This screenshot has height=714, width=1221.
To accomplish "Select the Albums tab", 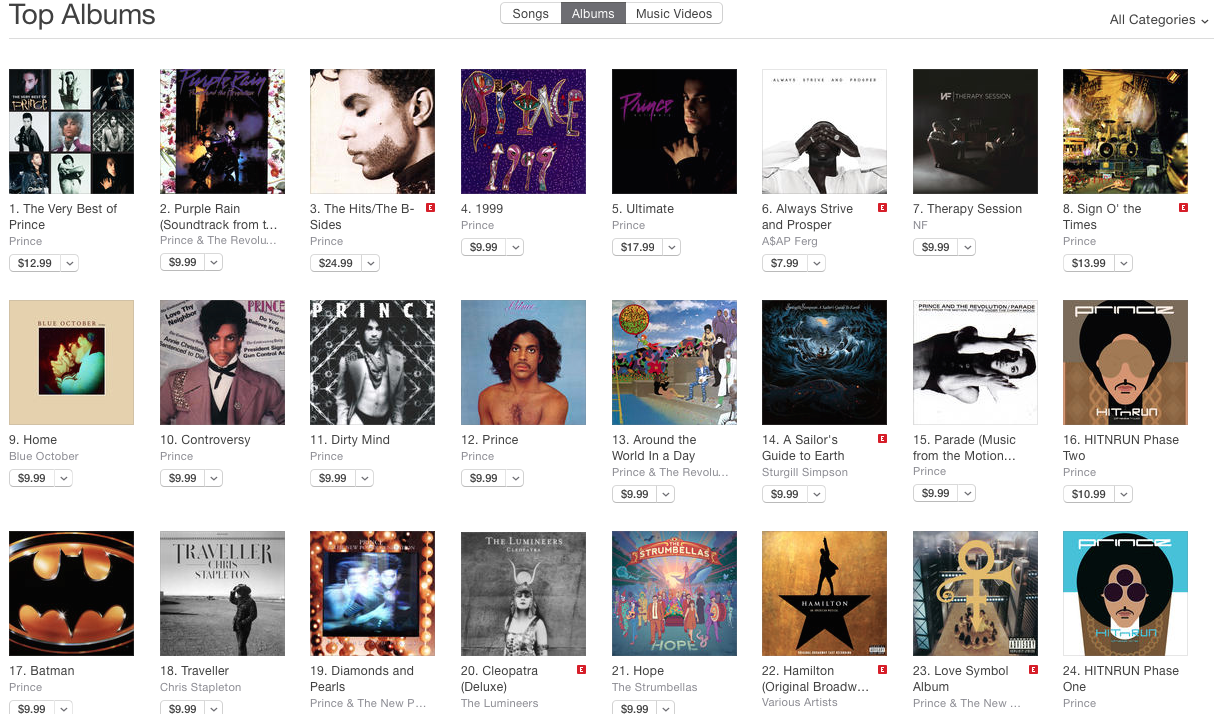I will coord(593,14).
